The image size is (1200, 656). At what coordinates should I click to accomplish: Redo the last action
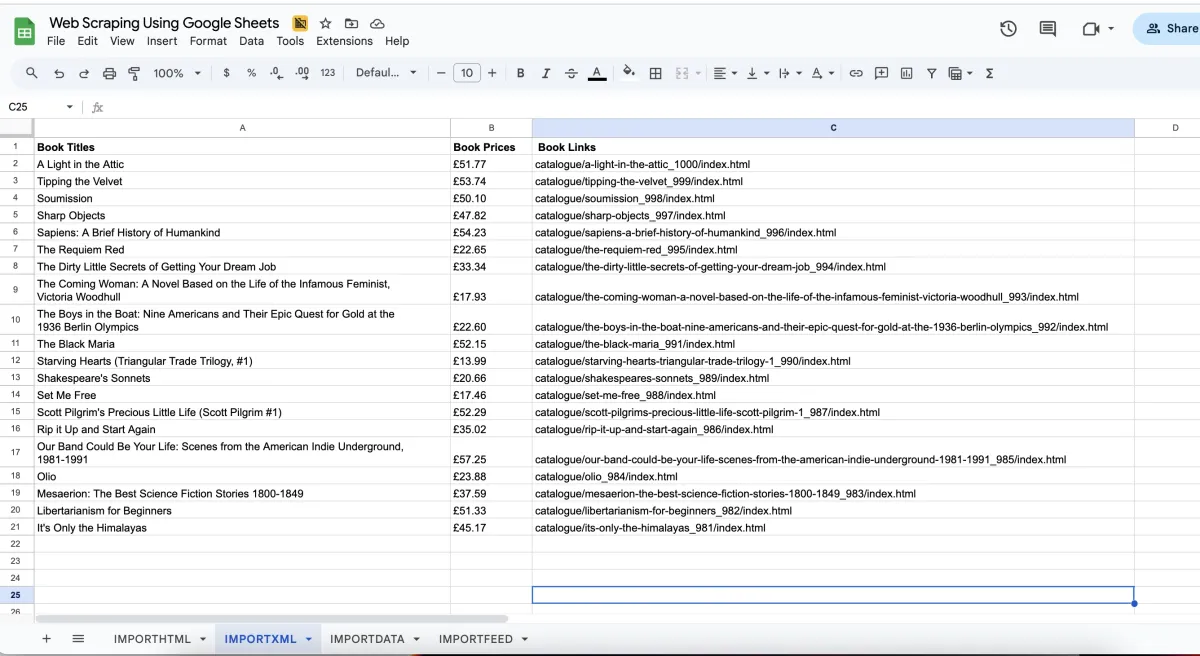click(84, 73)
